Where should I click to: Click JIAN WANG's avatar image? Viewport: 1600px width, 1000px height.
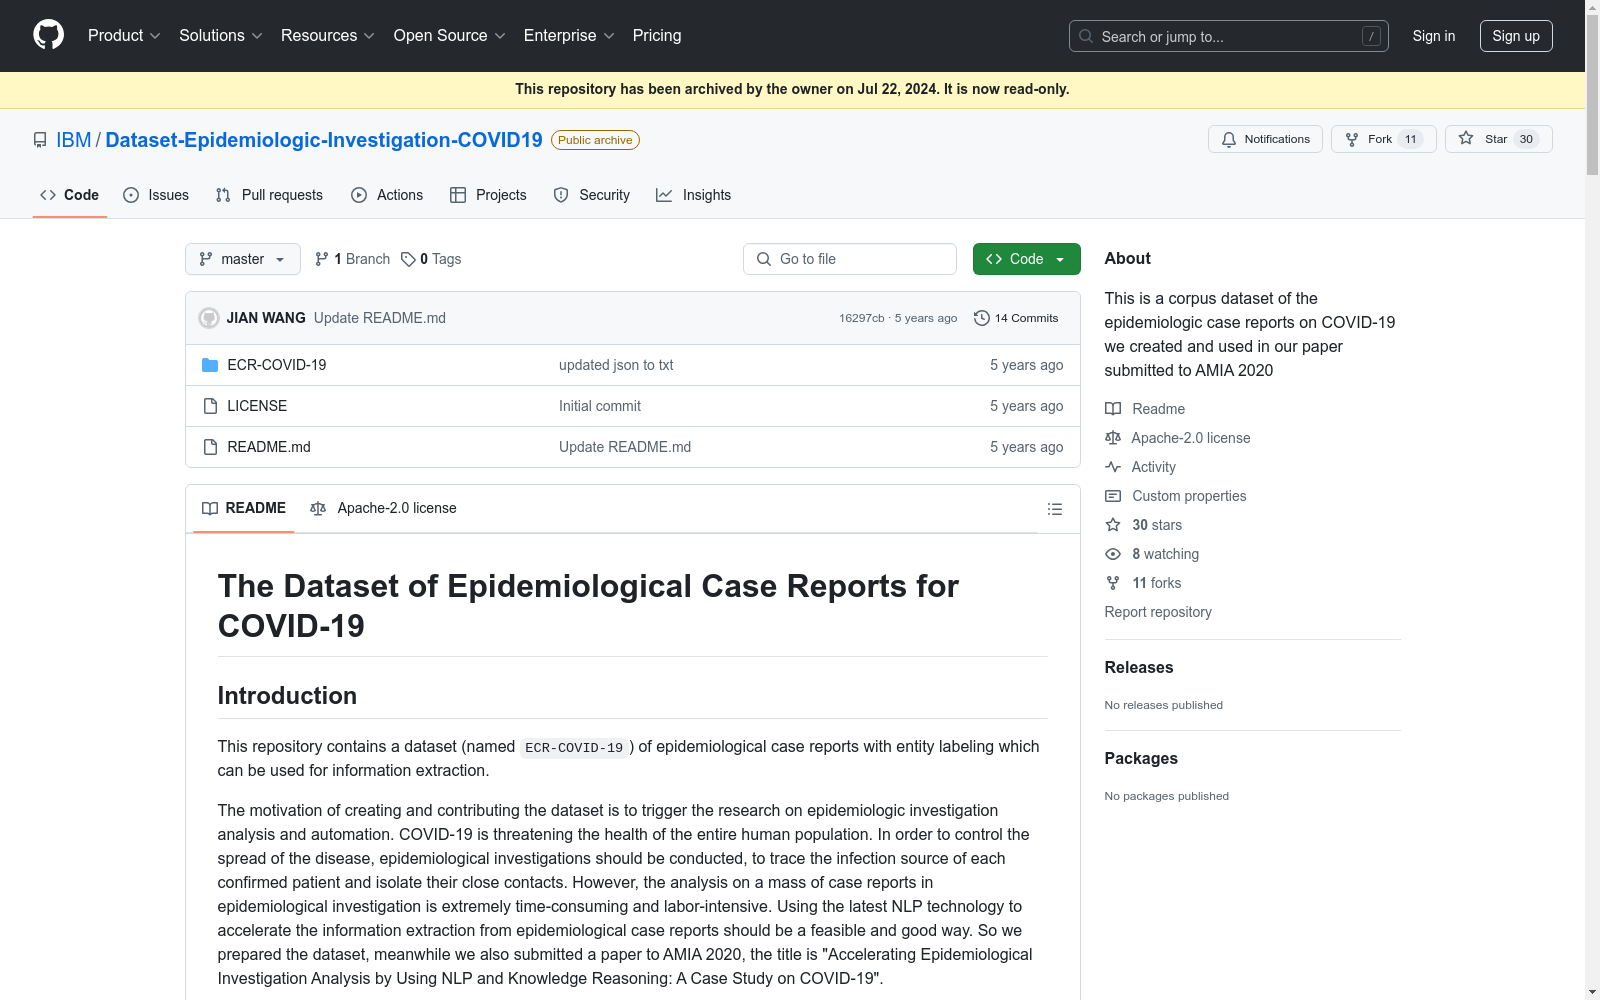point(209,318)
